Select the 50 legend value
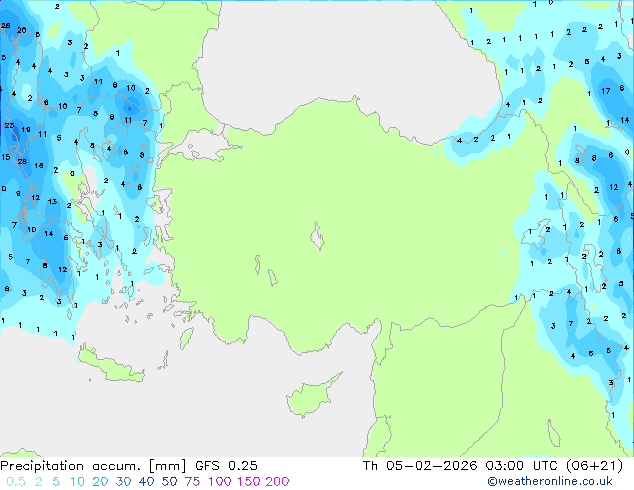 click(x=169, y=482)
